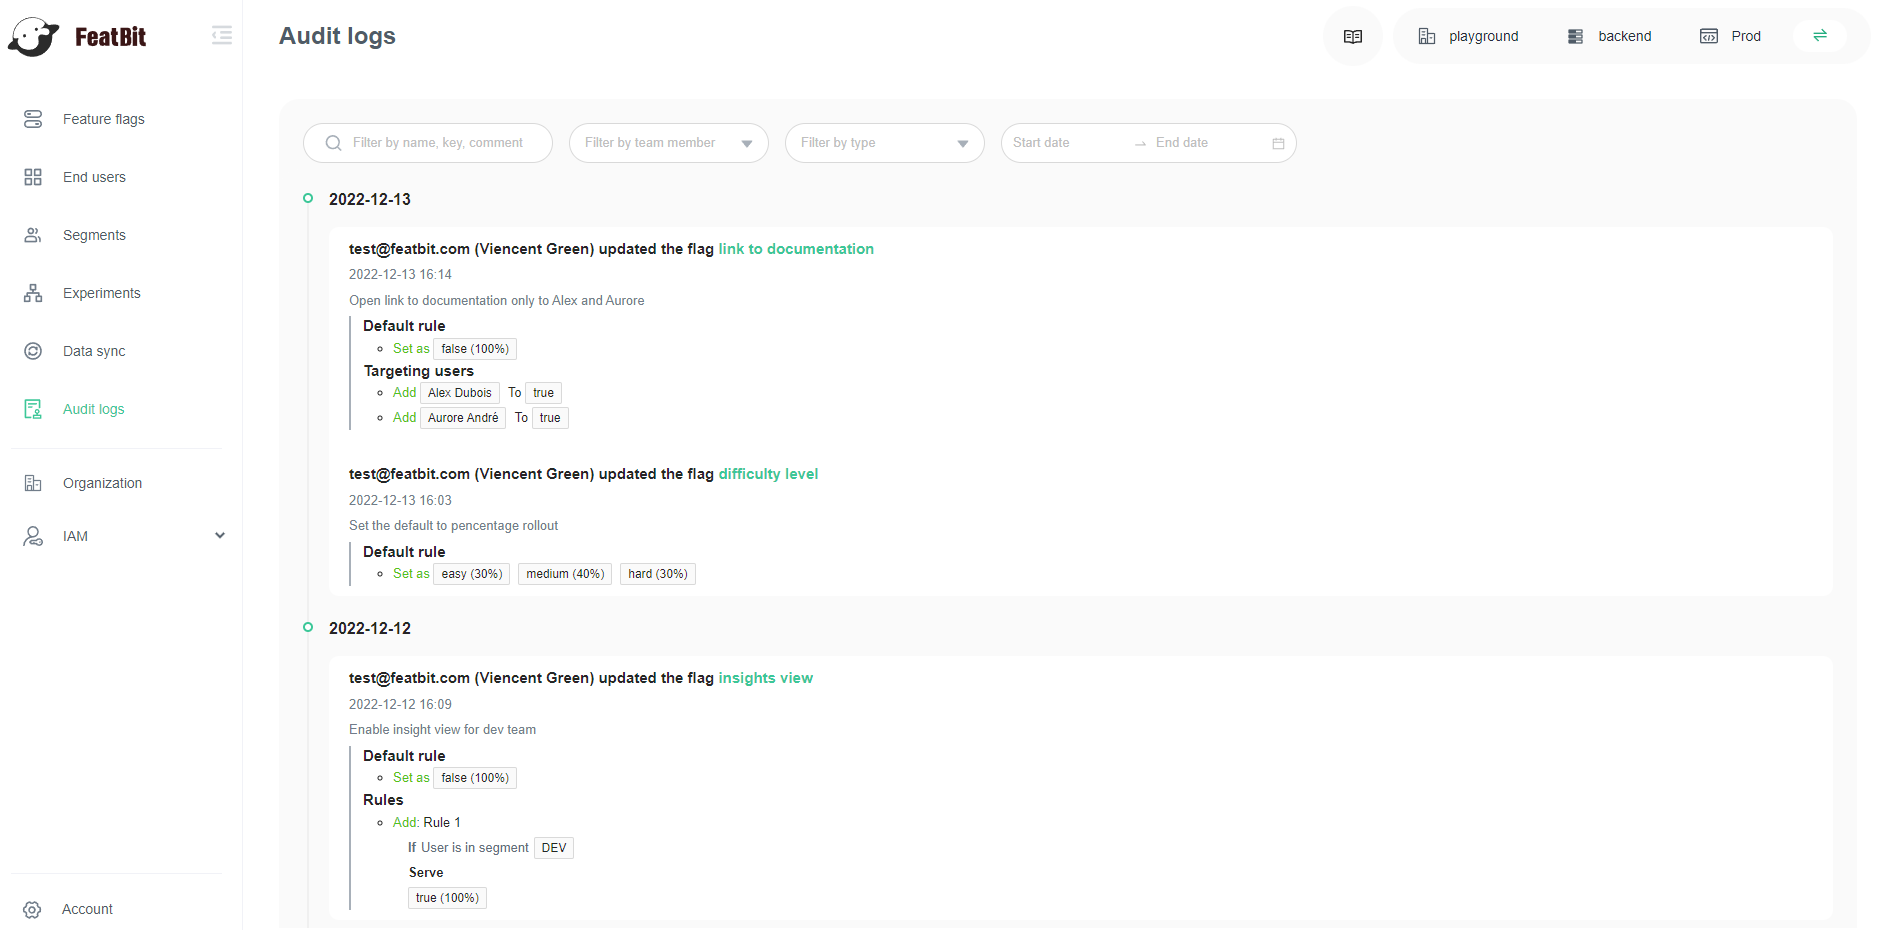Expand the IAM submenu chevron
This screenshot has width=1886, height=930.
click(220, 536)
